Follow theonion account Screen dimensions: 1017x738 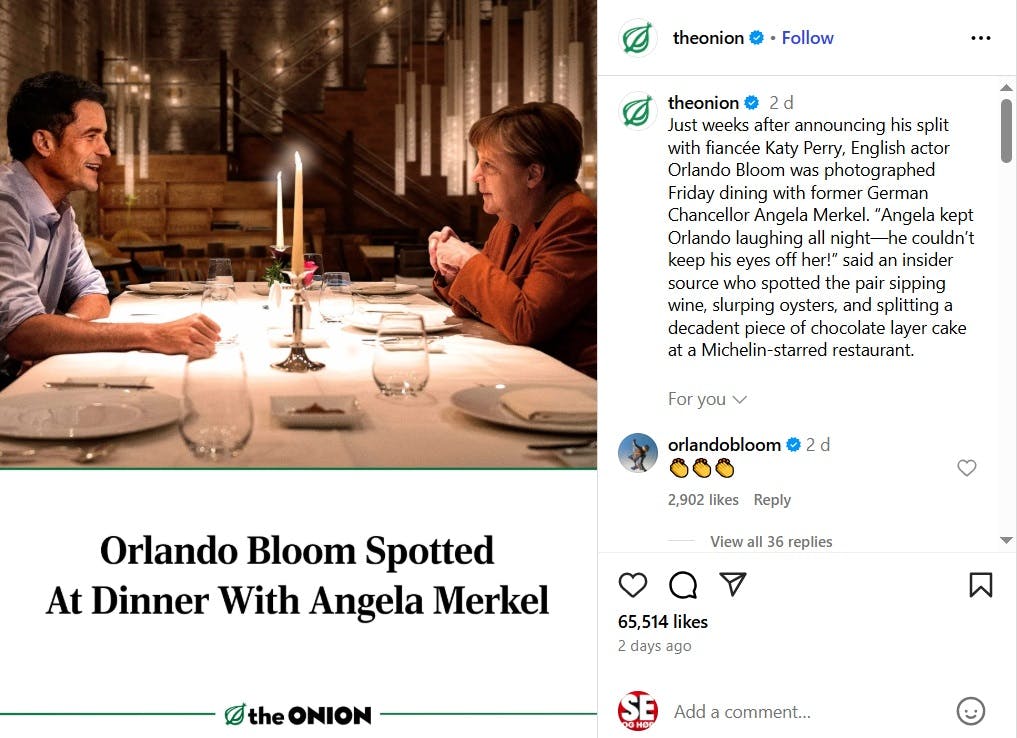click(x=807, y=38)
